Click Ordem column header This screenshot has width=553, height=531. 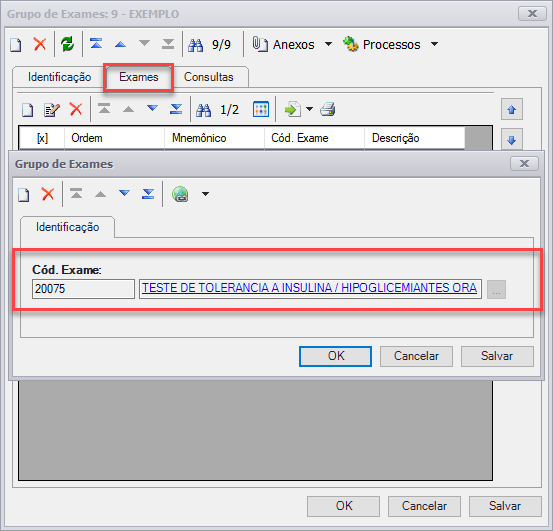pyautogui.click(x=114, y=138)
